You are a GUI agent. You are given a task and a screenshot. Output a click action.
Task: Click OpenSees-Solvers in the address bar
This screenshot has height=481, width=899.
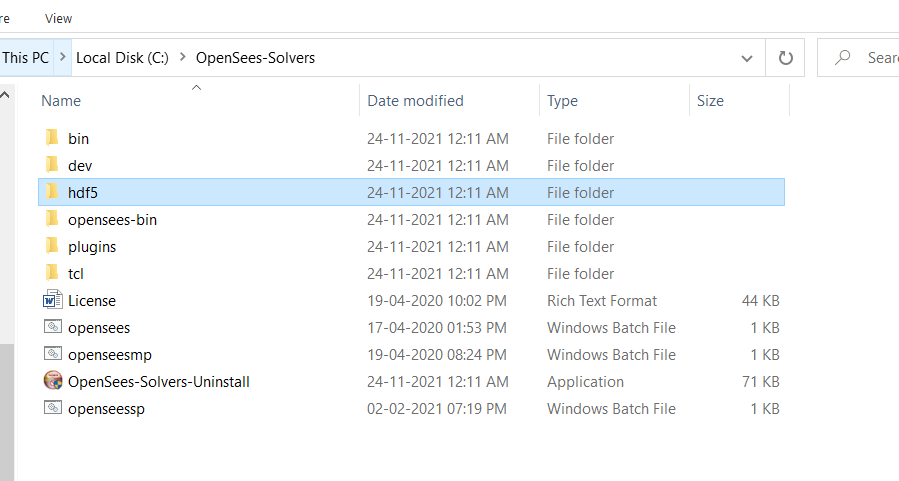pyautogui.click(x=255, y=58)
